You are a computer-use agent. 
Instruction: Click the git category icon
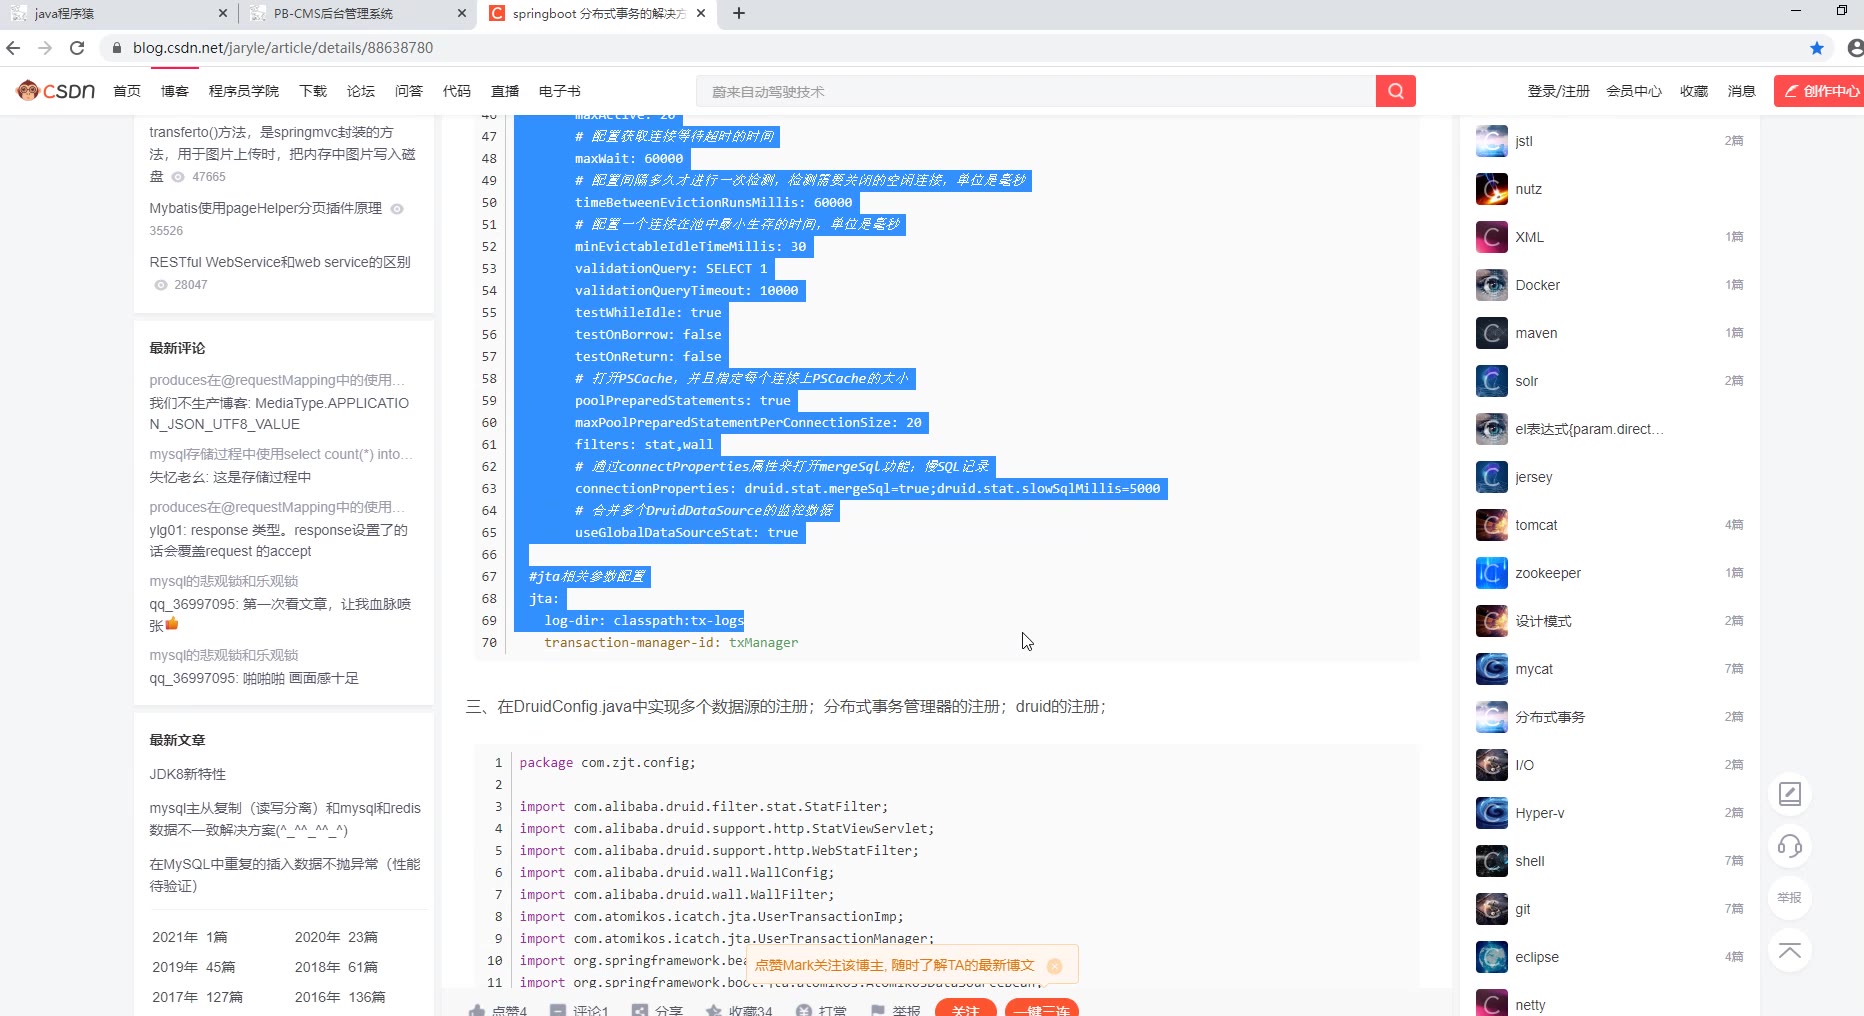[x=1491, y=909]
